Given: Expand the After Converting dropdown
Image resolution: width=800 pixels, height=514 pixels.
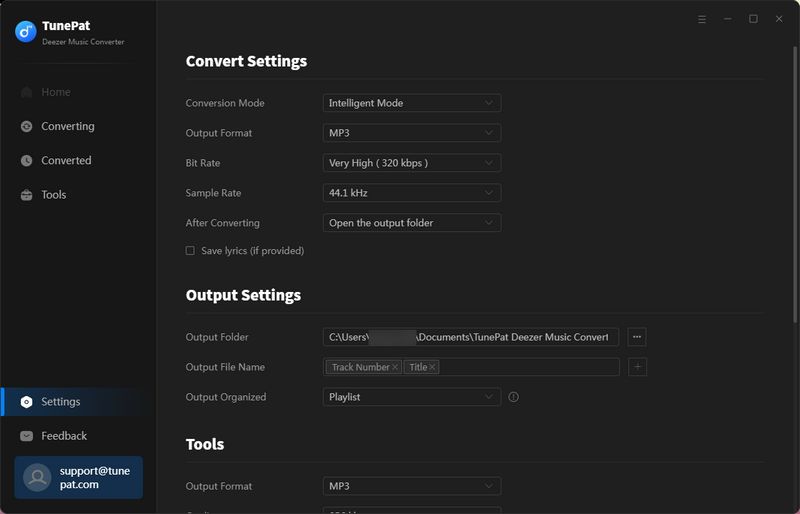Looking at the screenshot, I should pos(412,223).
